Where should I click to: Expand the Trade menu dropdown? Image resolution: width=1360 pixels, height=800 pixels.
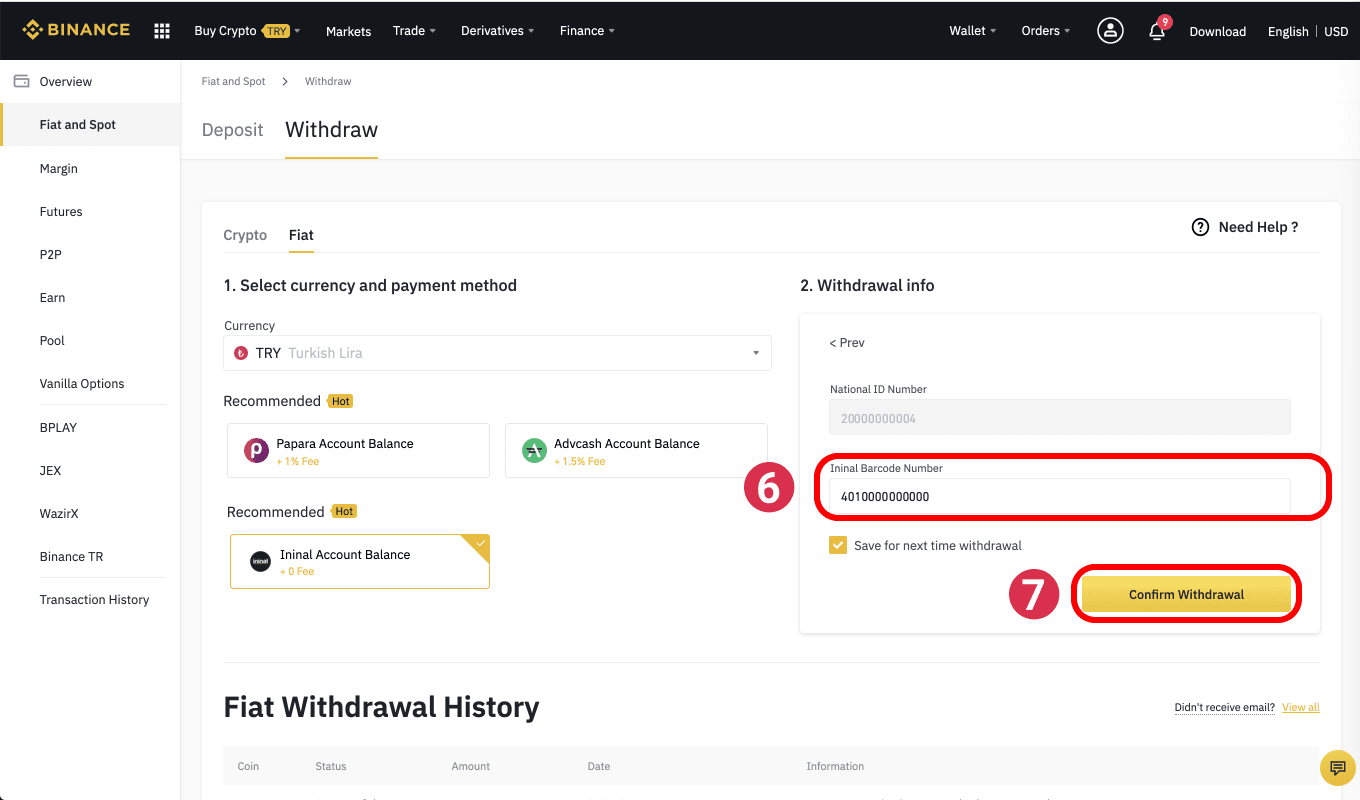tap(414, 31)
